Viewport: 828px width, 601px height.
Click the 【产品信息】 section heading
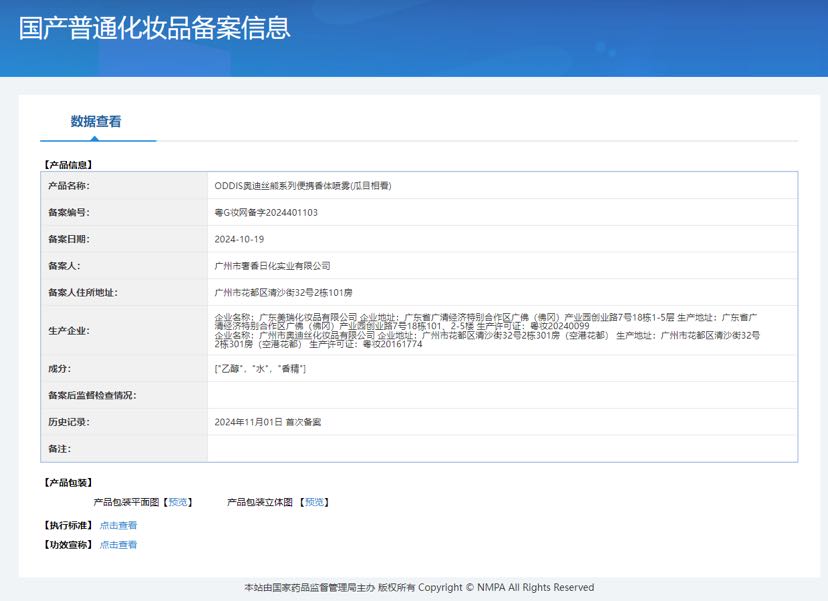click(x=67, y=164)
